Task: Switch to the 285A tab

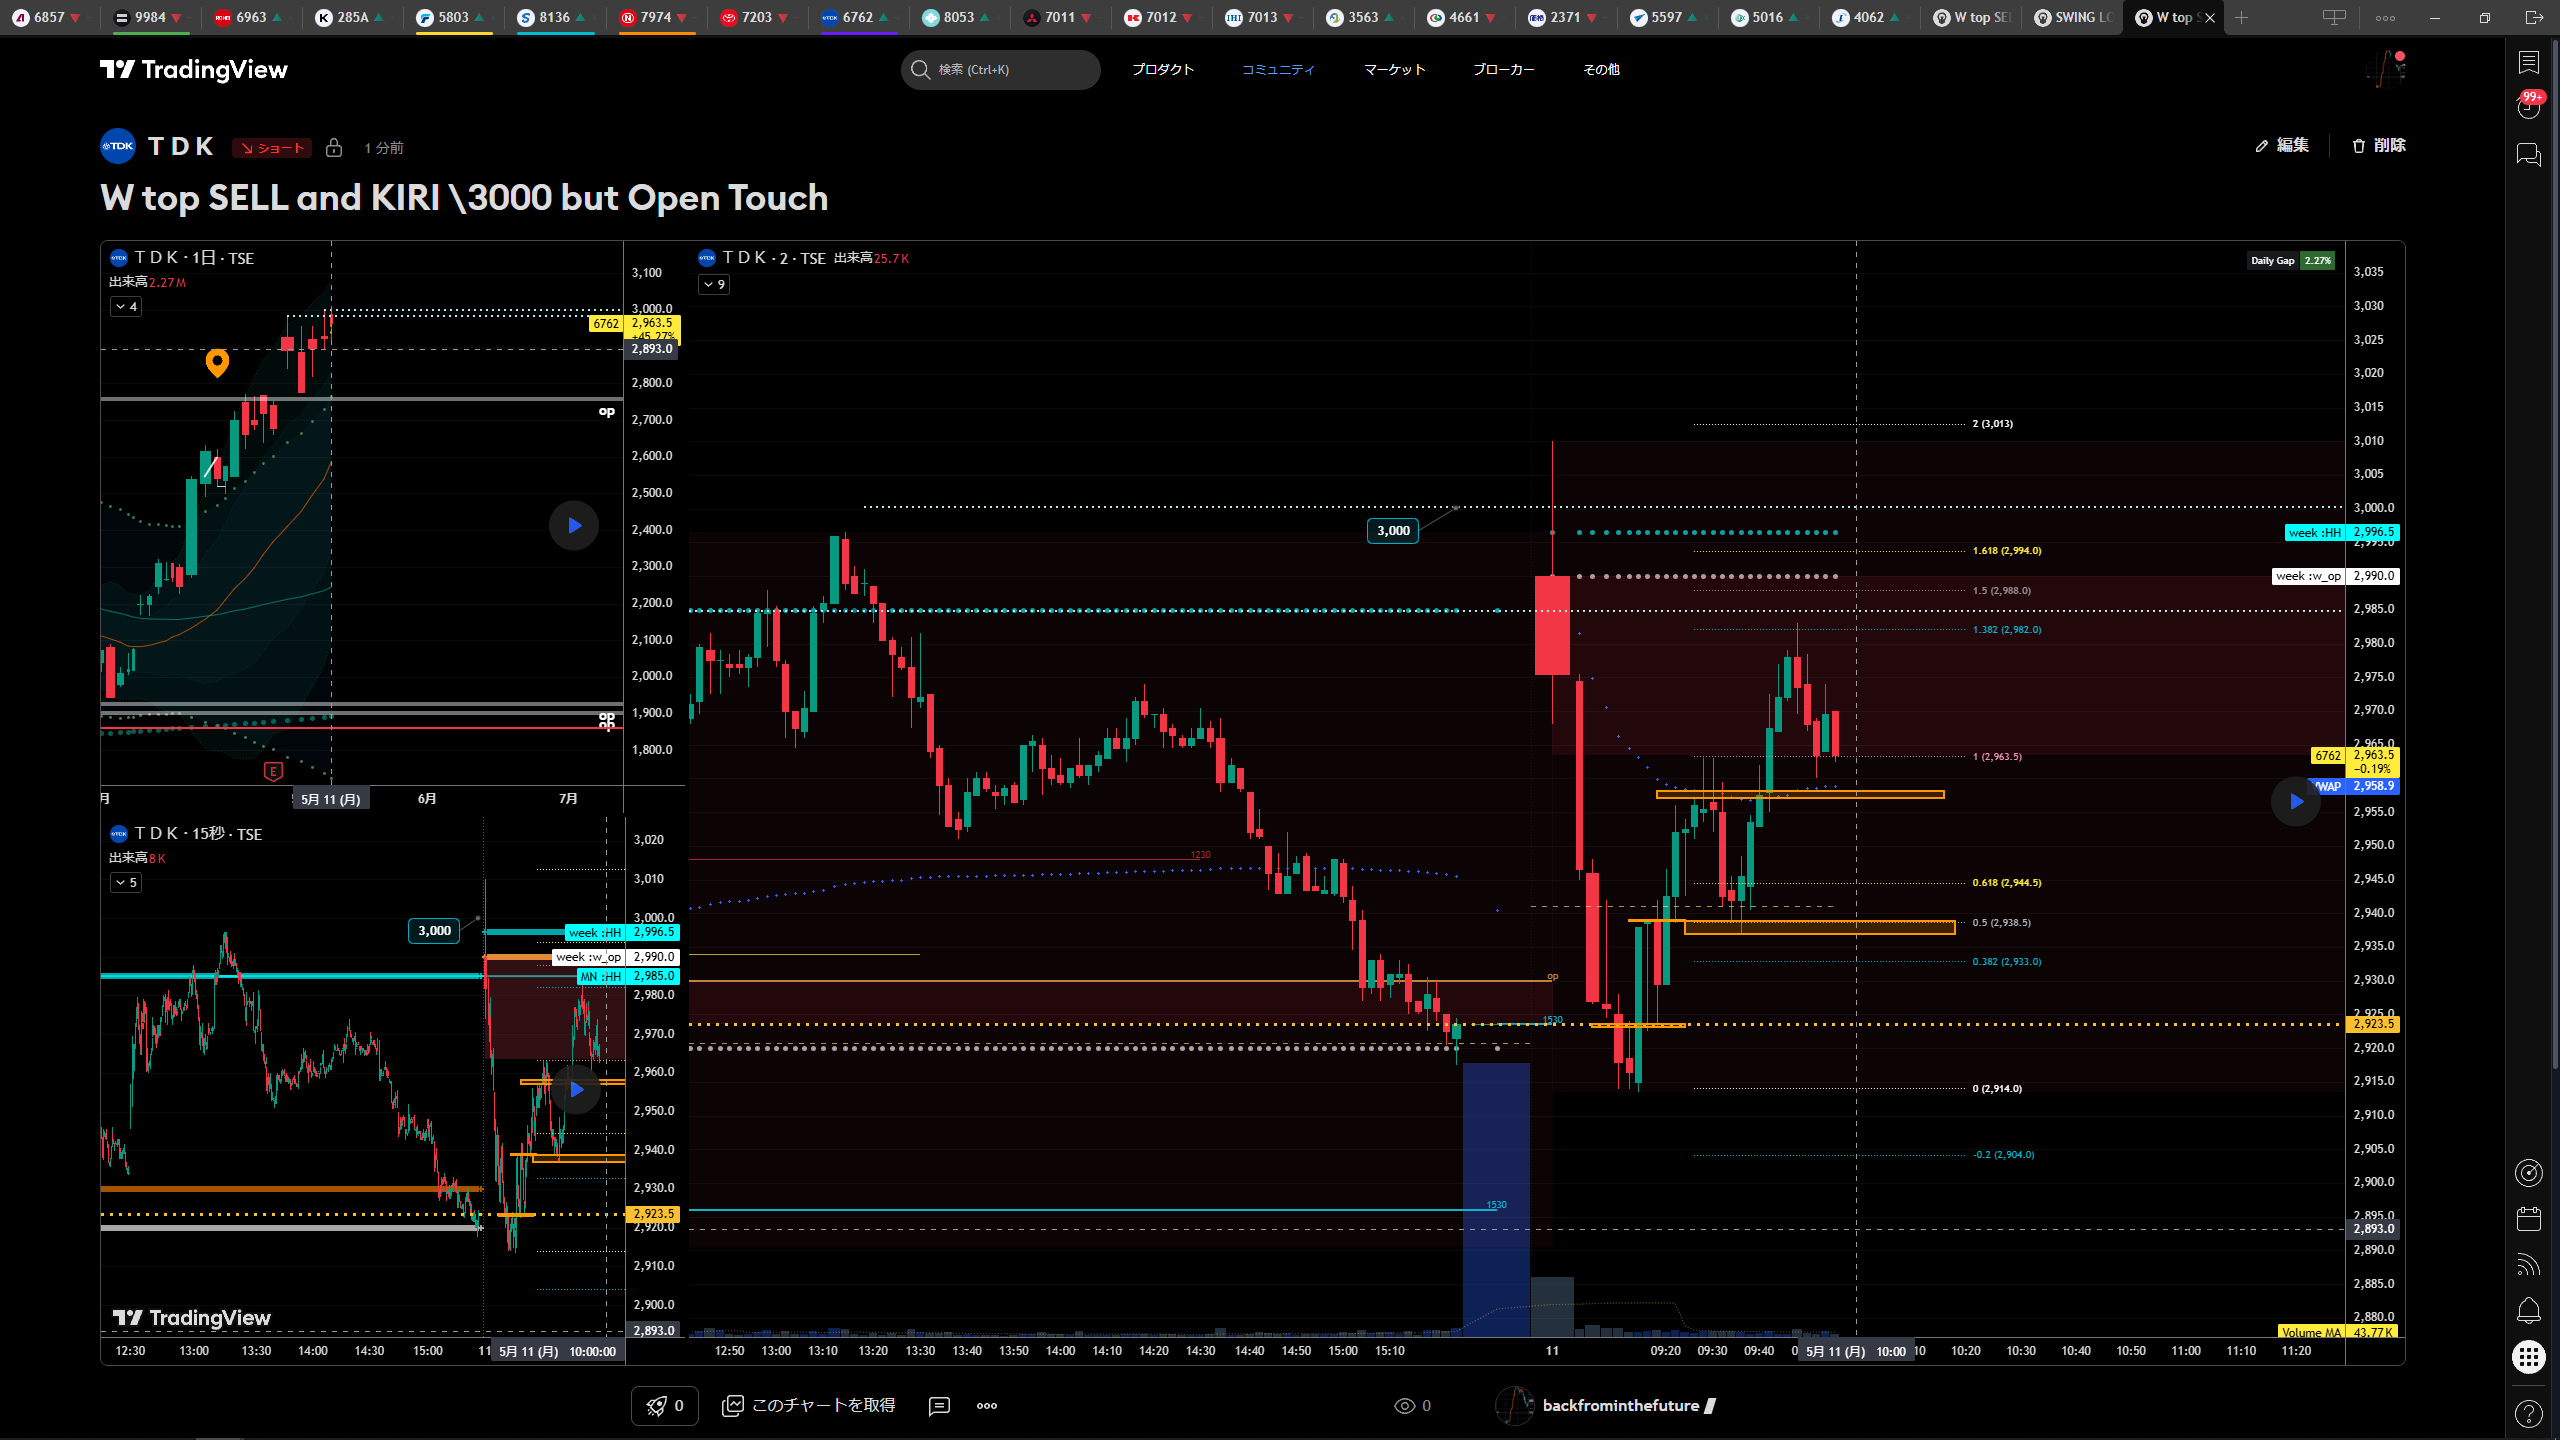Action: pos(352,17)
